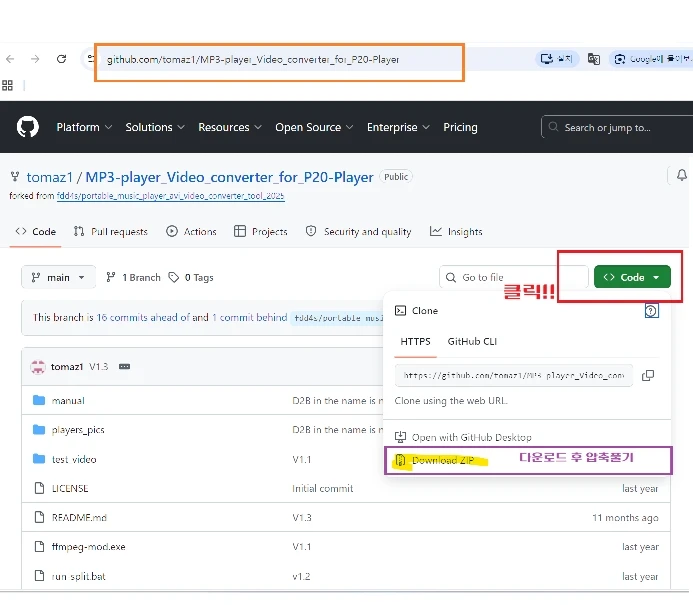Open the apps grid icon in bookmarks bar

point(8,85)
